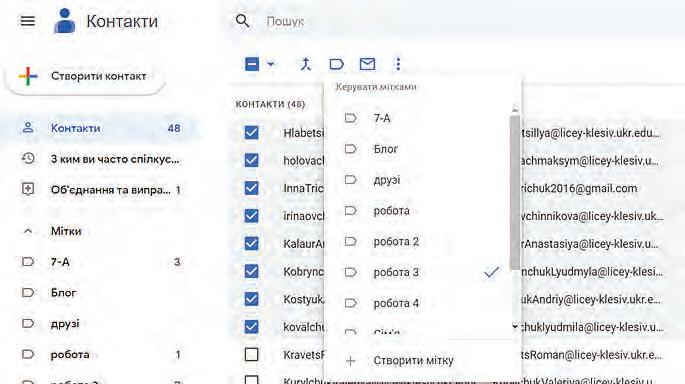Uncheck the Kostyuk contact checkbox
This screenshot has height=384, width=685.
[x=251, y=299]
